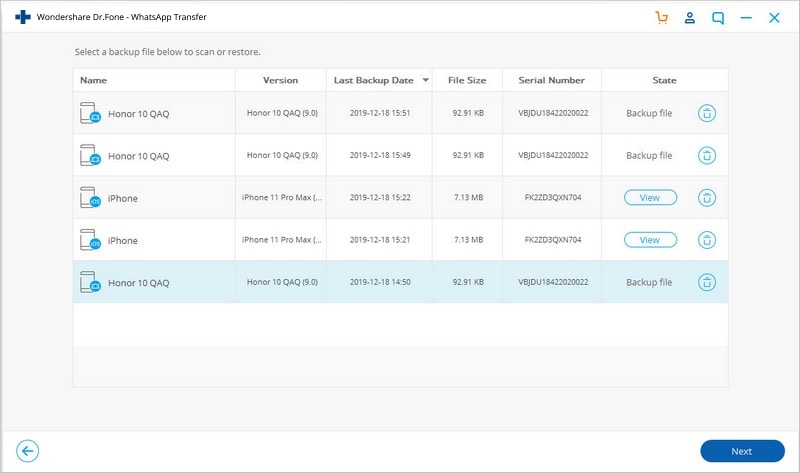
Task: Click serial FK2ZD3QXN704 in 15:22 row
Action: coord(553,197)
